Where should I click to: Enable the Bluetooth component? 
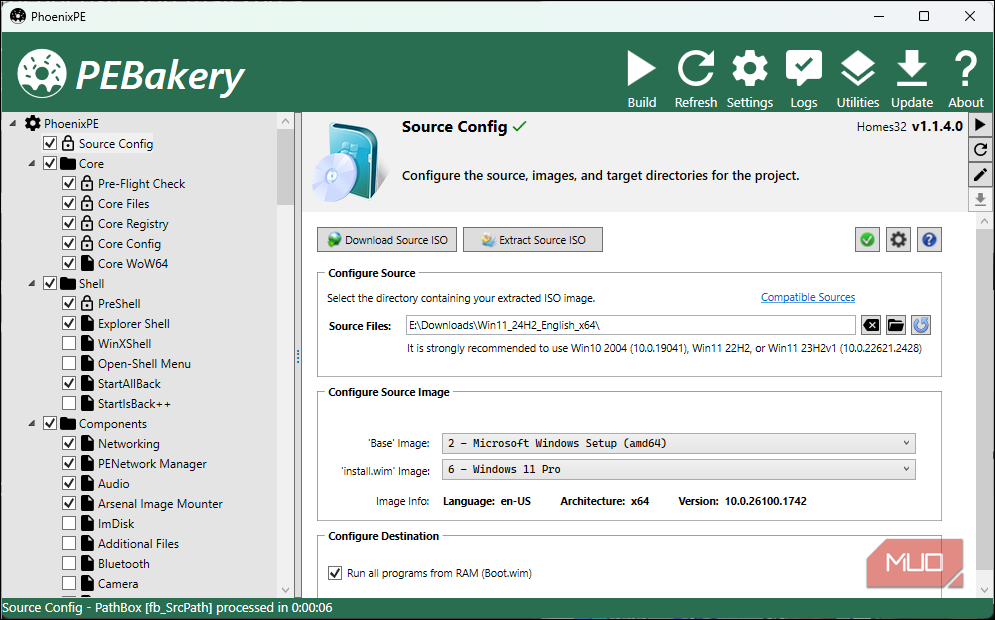coord(69,564)
